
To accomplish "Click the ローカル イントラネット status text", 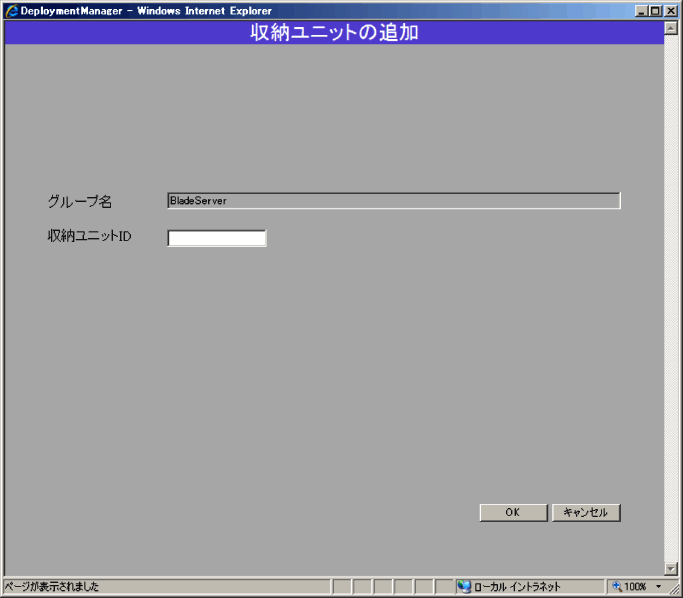I will click(517, 587).
